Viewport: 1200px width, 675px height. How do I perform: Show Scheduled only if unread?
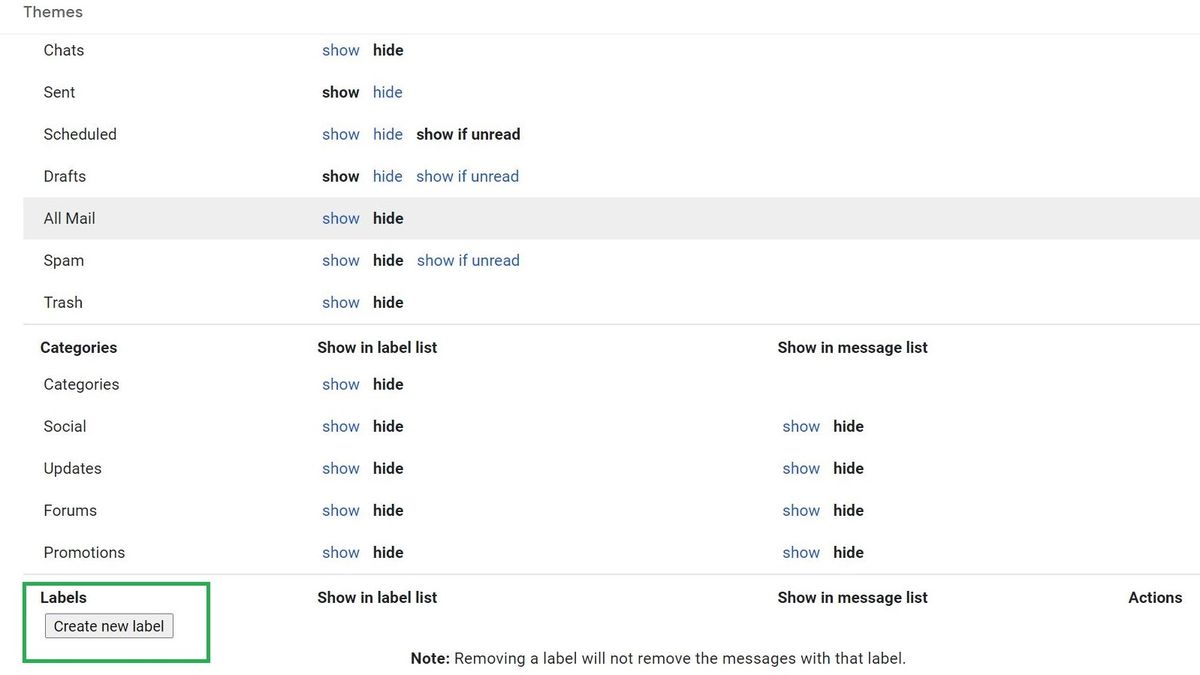(x=467, y=134)
